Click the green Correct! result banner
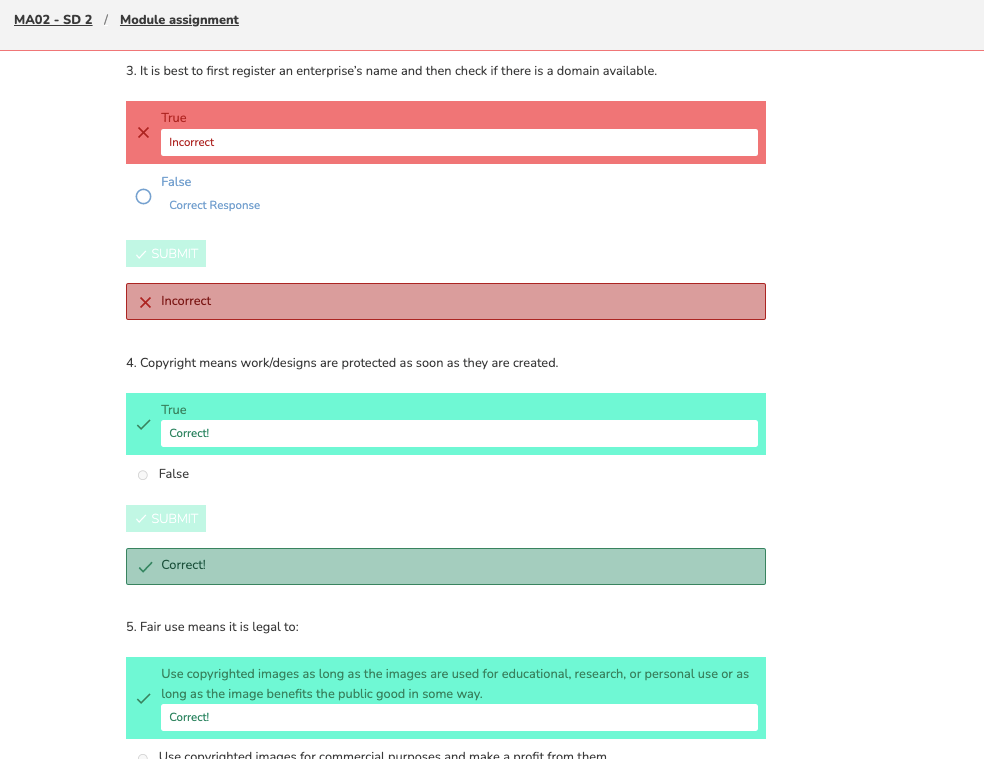The height and width of the screenshot is (759, 984). pyautogui.click(x=446, y=566)
